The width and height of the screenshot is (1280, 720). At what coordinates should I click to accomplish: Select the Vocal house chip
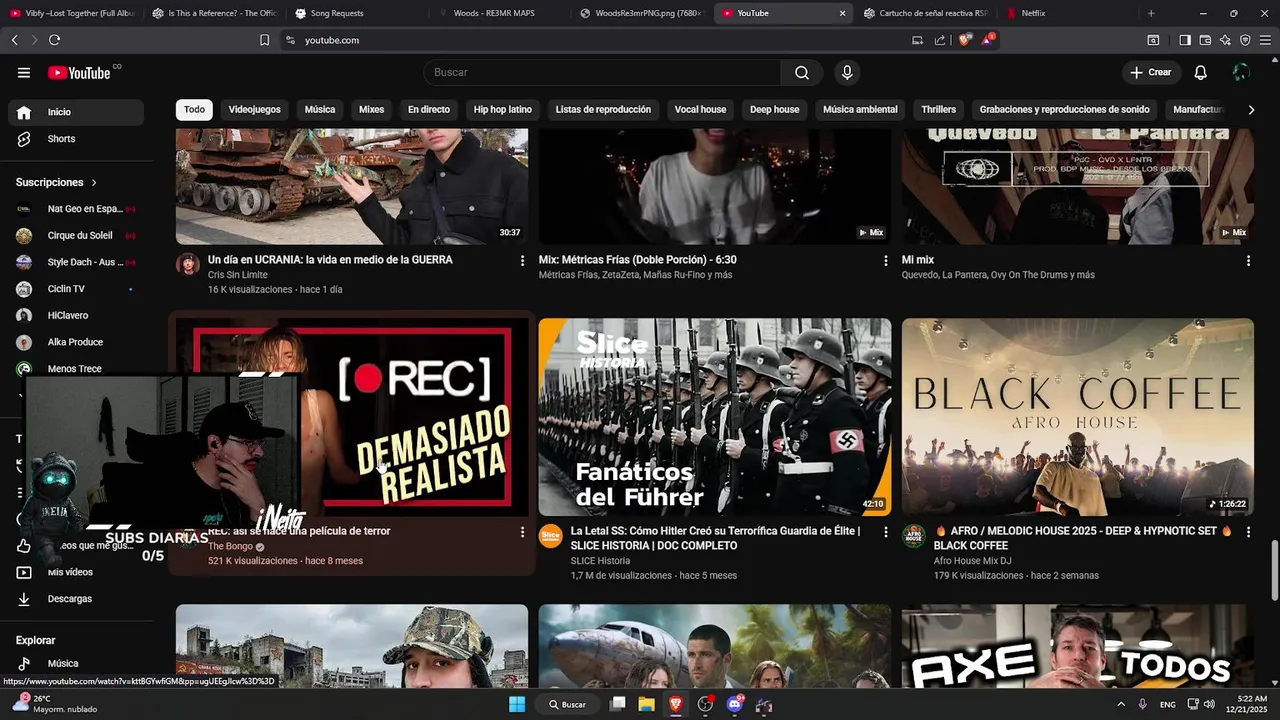(x=700, y=109)
